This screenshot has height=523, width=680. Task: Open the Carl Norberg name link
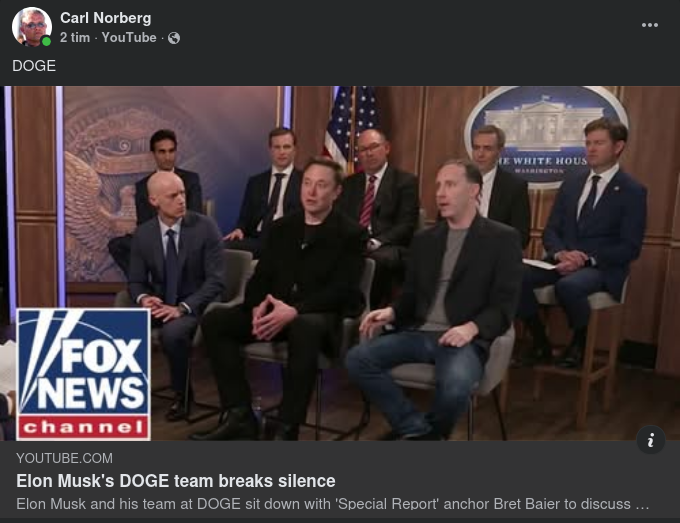[x=105, y=18]
